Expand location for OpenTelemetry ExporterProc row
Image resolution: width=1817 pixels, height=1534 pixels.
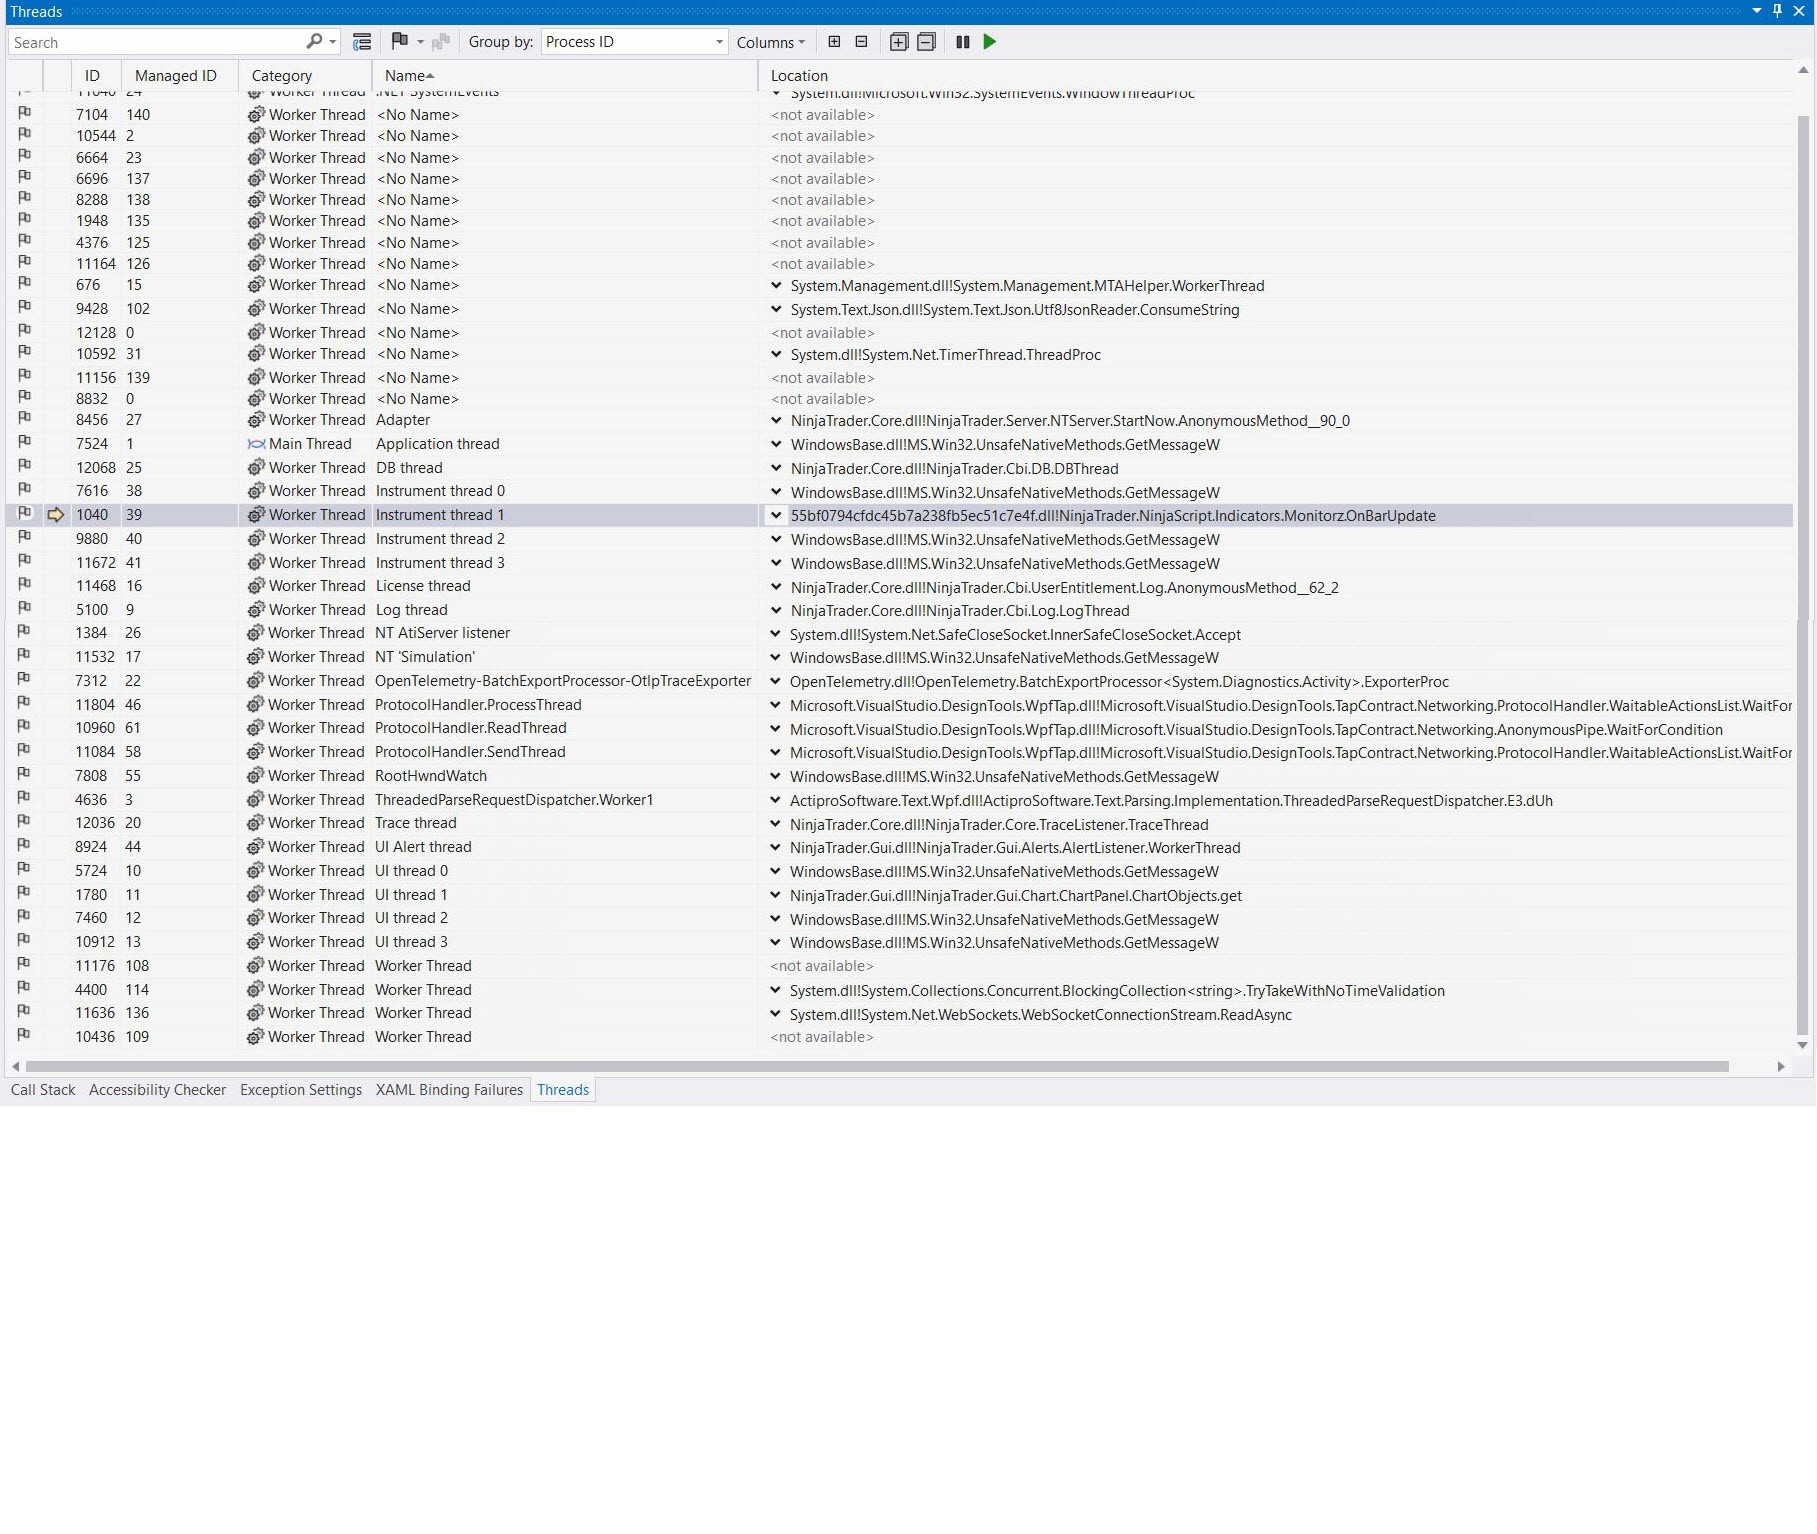pos(775,681)
